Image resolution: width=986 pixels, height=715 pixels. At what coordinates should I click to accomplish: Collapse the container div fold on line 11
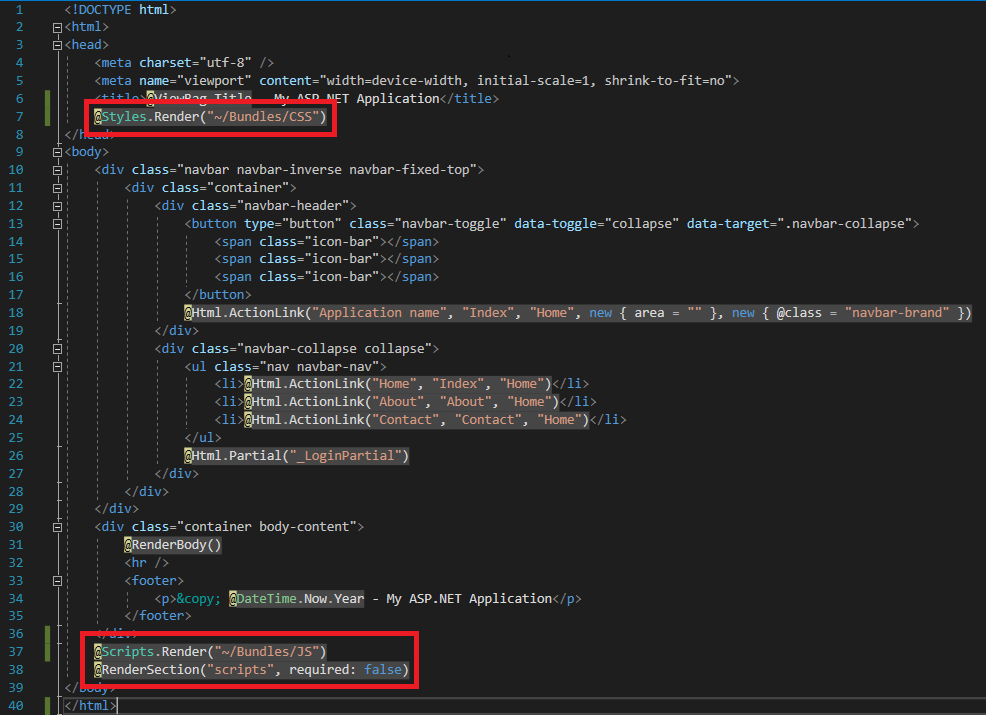coord(57,187)
